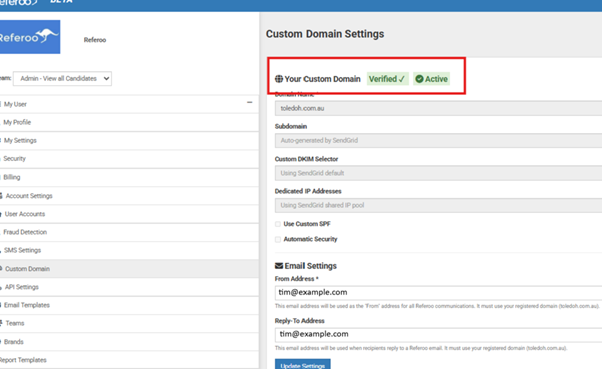The image size is (602, 369).
Task: Open the Billing page
Action: tap(129, 177)
